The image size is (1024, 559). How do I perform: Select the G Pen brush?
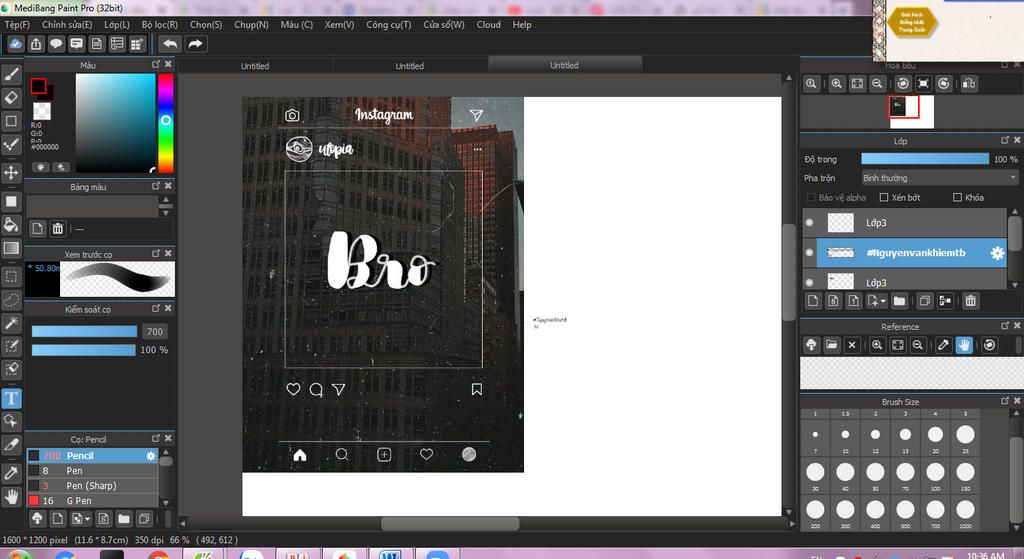92,501
